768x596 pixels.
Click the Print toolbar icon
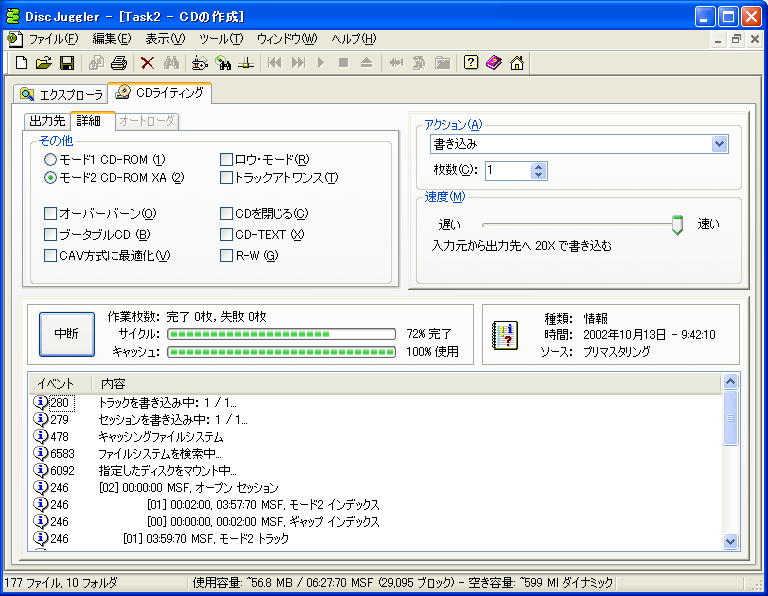click(x=119, y=63)
